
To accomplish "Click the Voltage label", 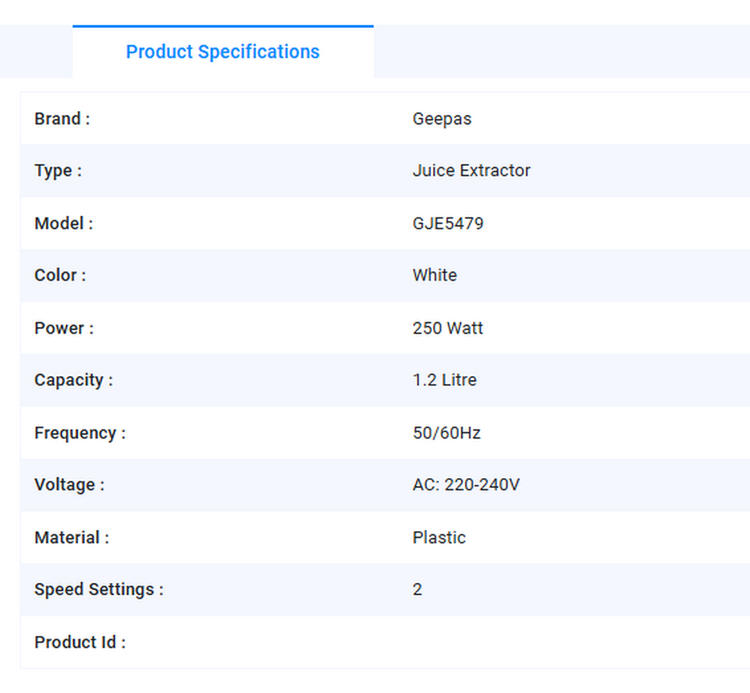I will pos(69,485).
